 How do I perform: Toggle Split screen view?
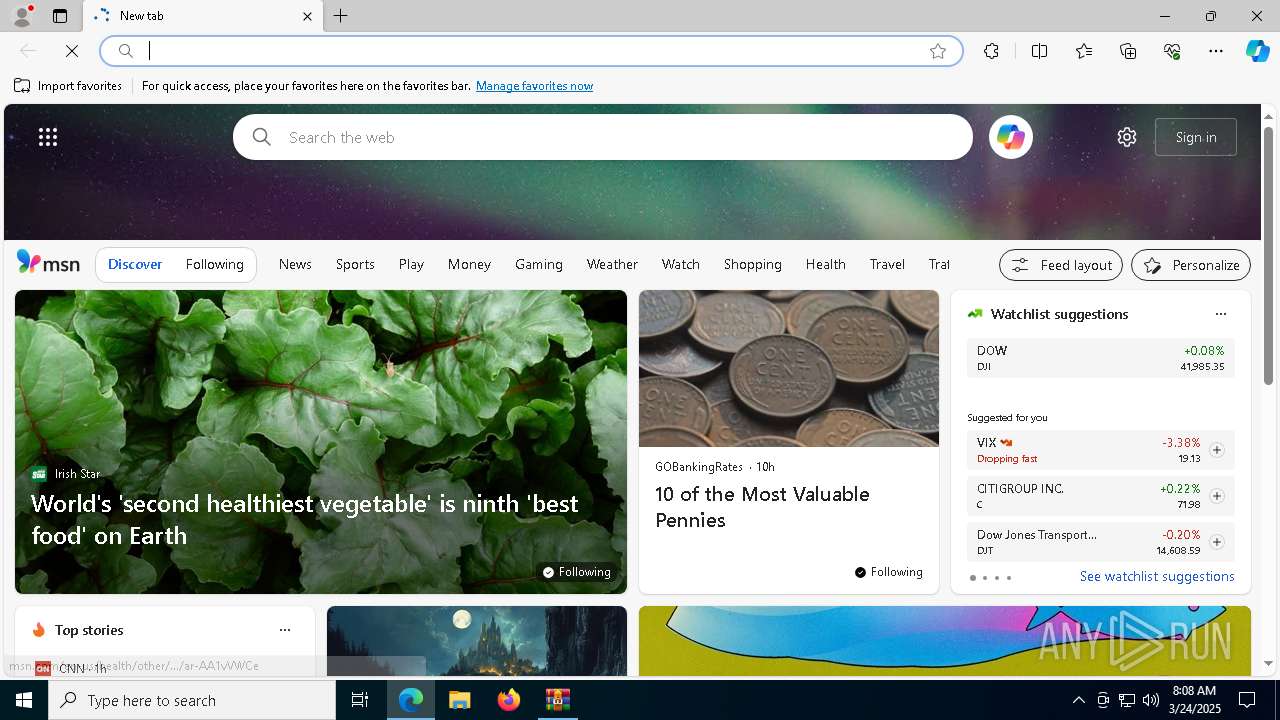point(1039,51)
